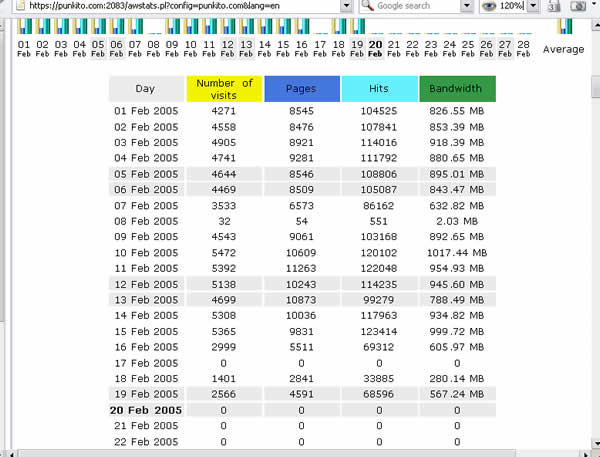Click the camera icon at top right
600x457 pixels.
click(x=578, y=6)
